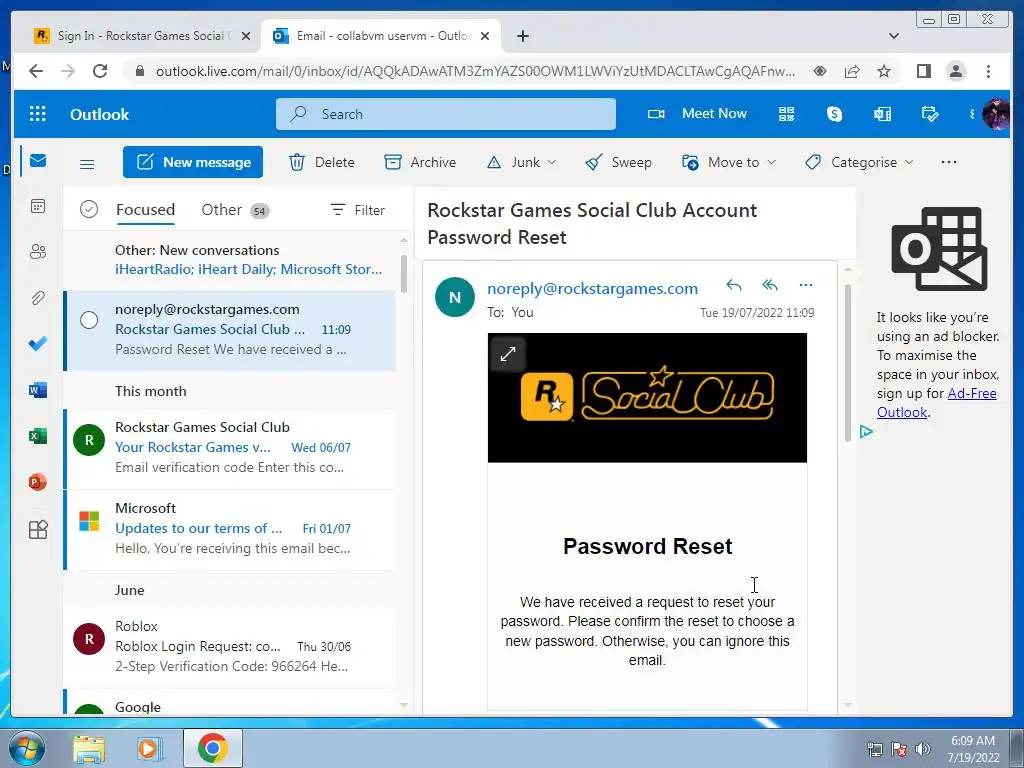Viewport: 1024px width, 768px height.
Task: Open Calendar from the left rail
Action: coord(38,206)
